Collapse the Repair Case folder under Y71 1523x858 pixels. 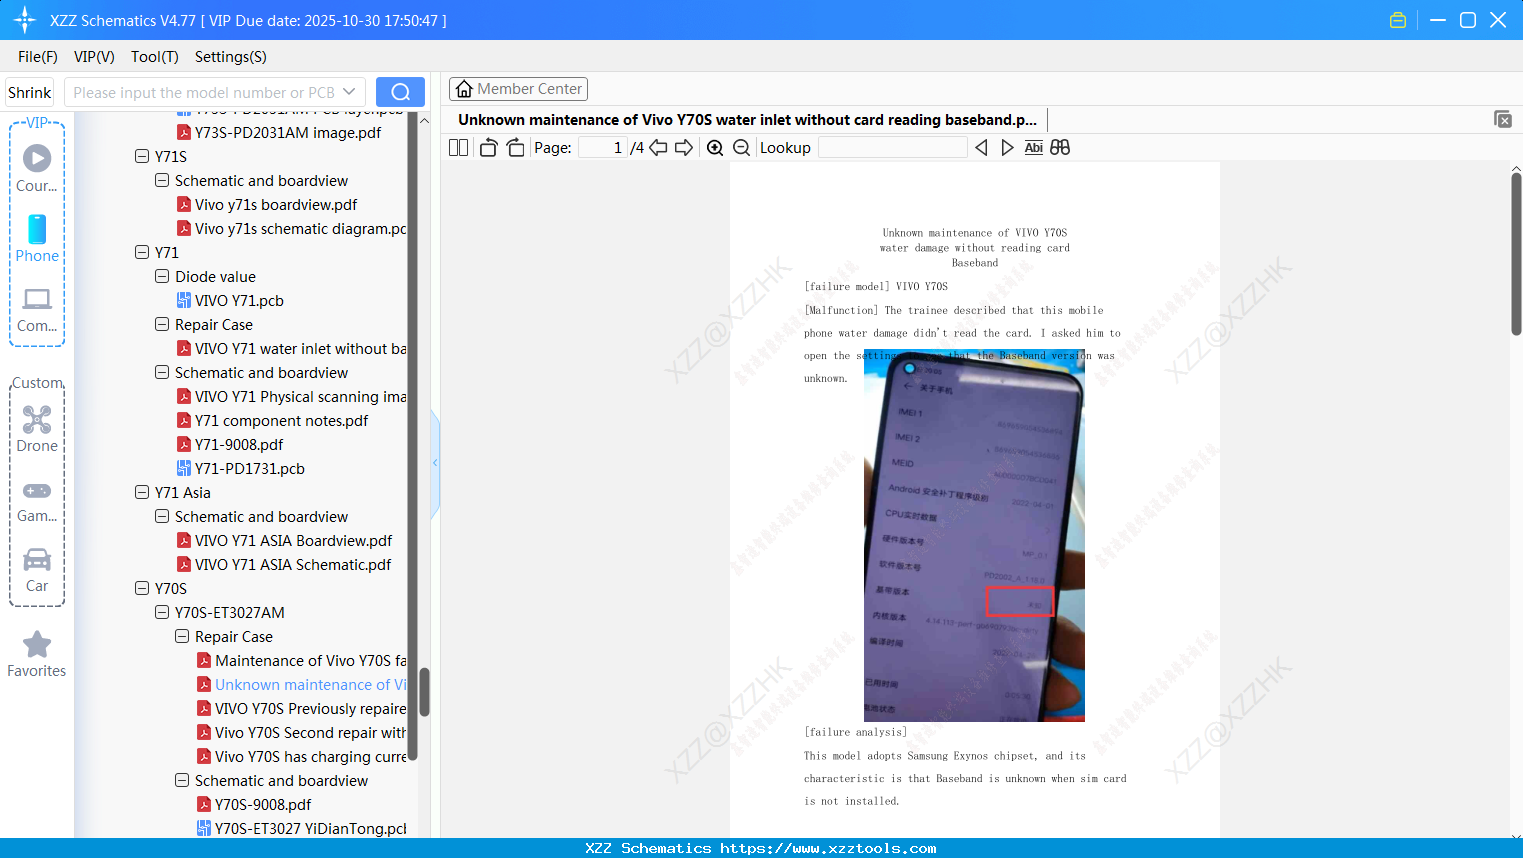point(161,324)
